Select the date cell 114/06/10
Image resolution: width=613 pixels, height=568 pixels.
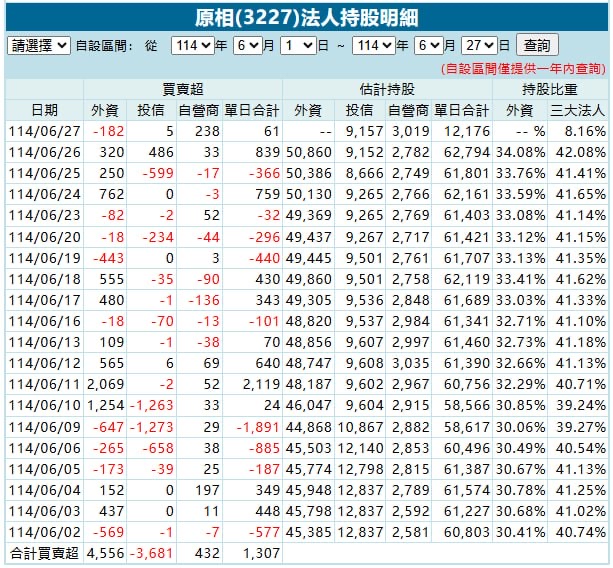[45, 406]
